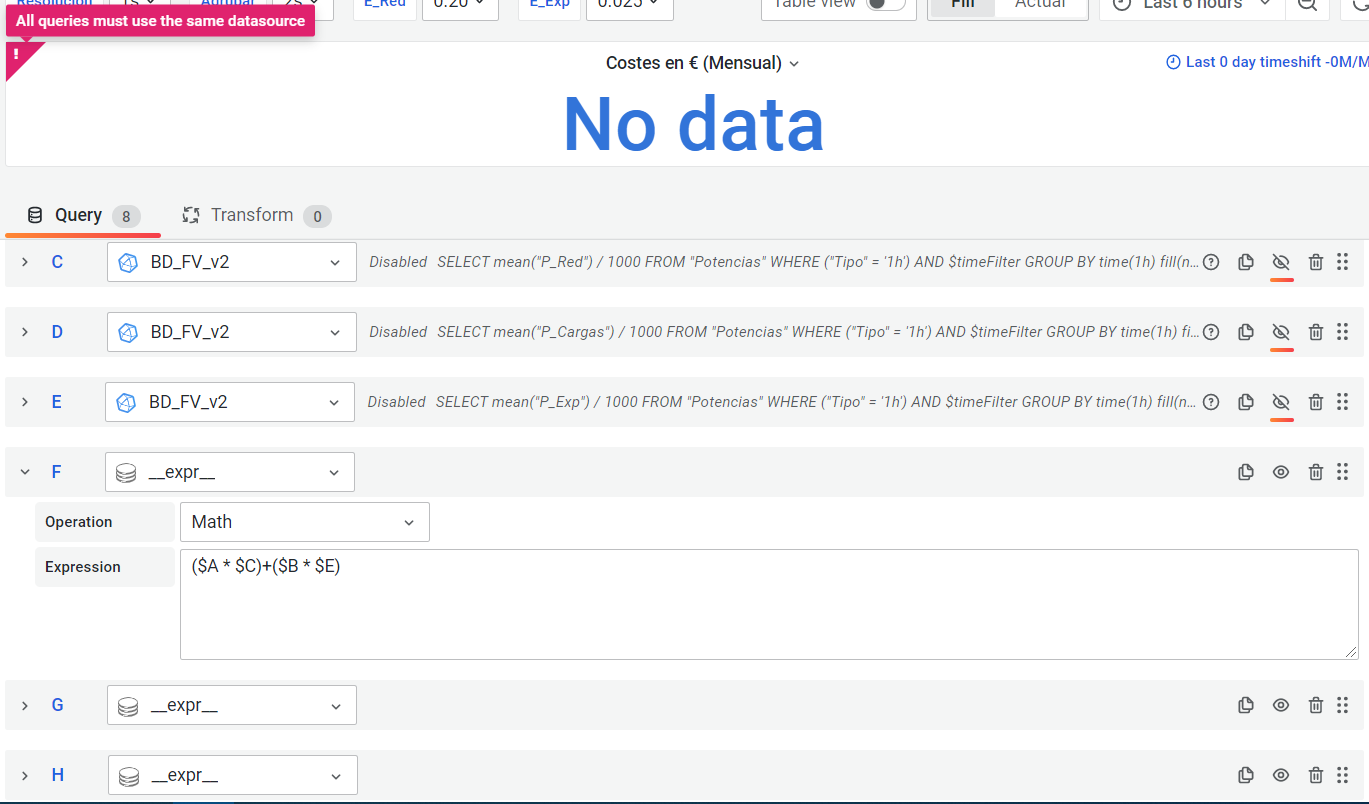Click the drag handle dots on expression F
The image size is (1369, 804).
[x=1343, y=472]
